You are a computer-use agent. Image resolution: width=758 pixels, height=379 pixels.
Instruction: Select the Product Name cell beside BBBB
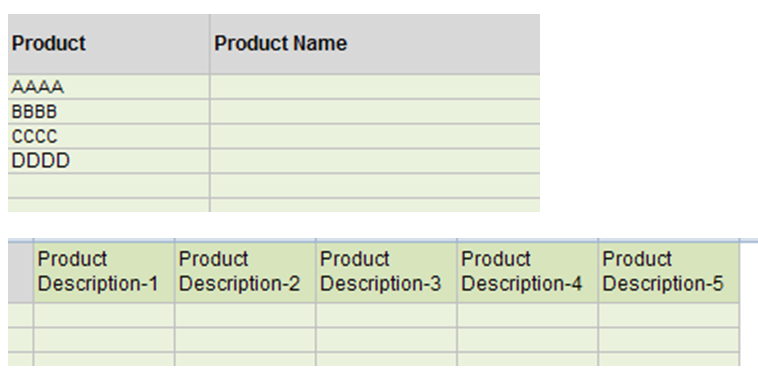(x=375, y=112)
